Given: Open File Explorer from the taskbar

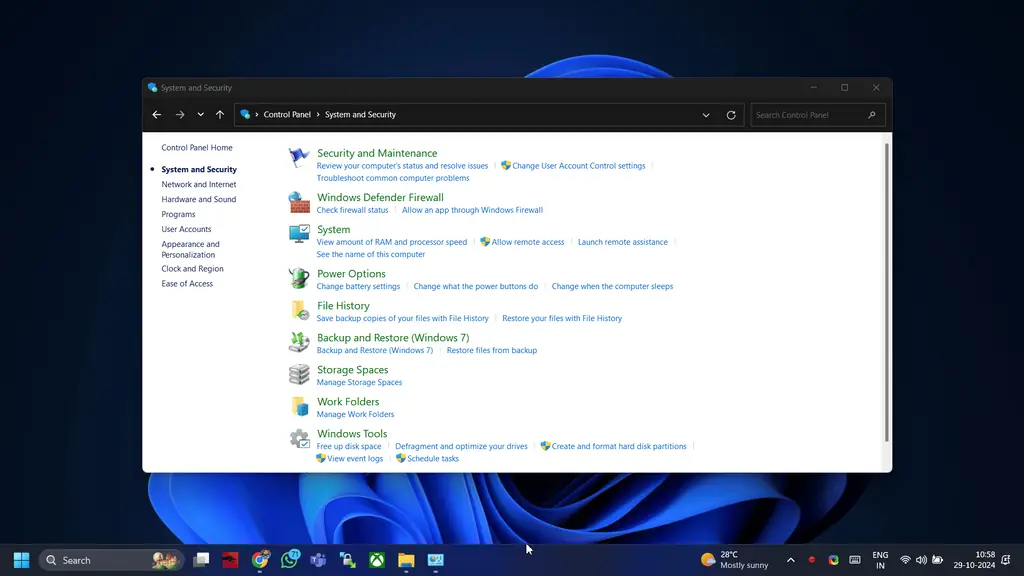Looking at the screenshot, I should [406, 560].
